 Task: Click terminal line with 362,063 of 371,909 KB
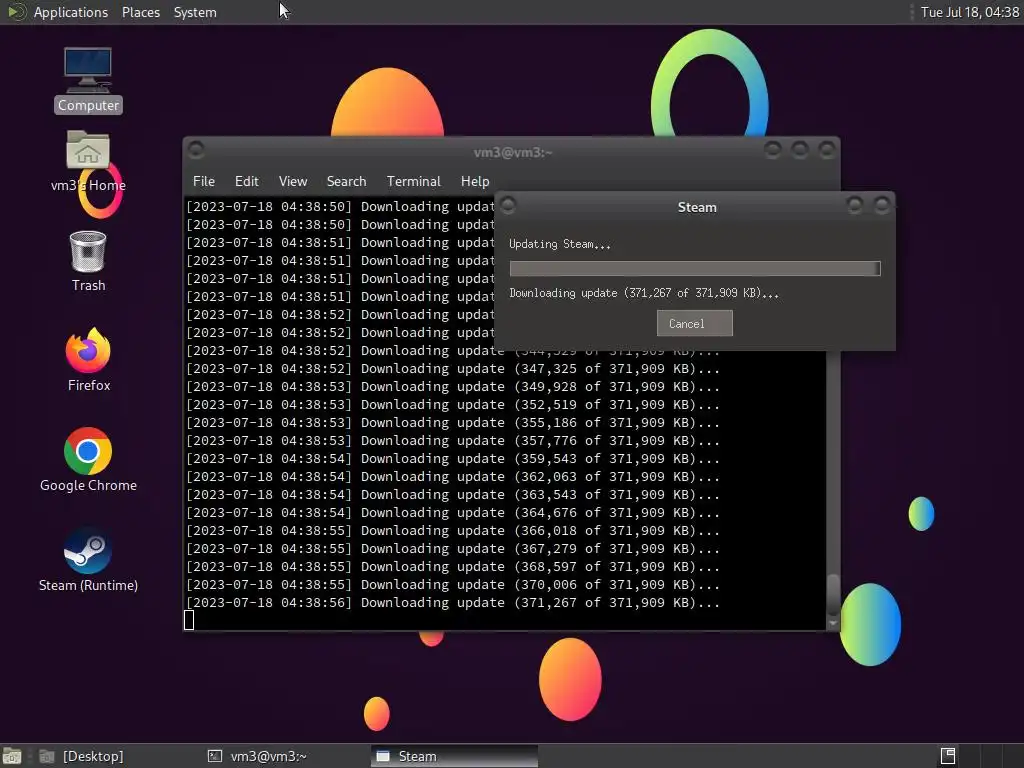tap(453, 477)
